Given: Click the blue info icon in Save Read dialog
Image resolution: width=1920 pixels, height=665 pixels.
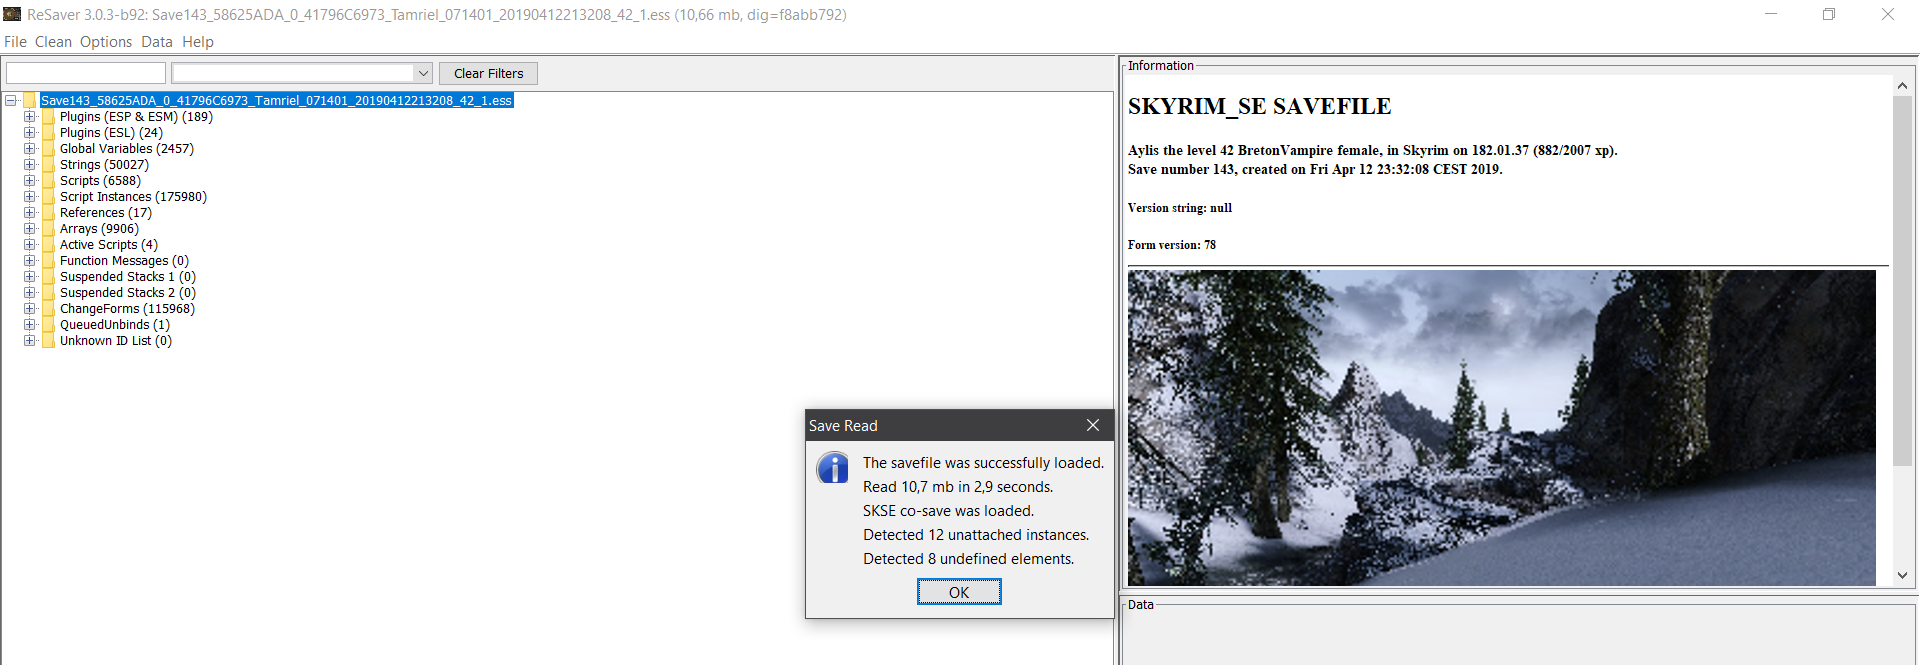Looking at the screenshot, I should coord(832,468).
